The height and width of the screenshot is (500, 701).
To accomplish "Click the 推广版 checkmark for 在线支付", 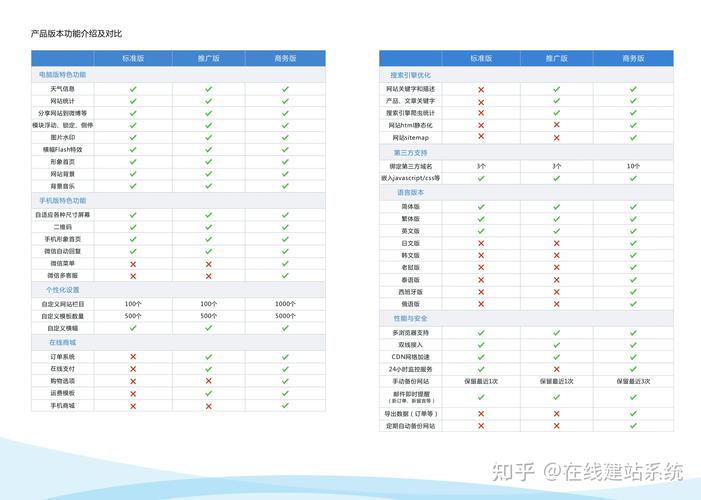I will pos(208,369).
